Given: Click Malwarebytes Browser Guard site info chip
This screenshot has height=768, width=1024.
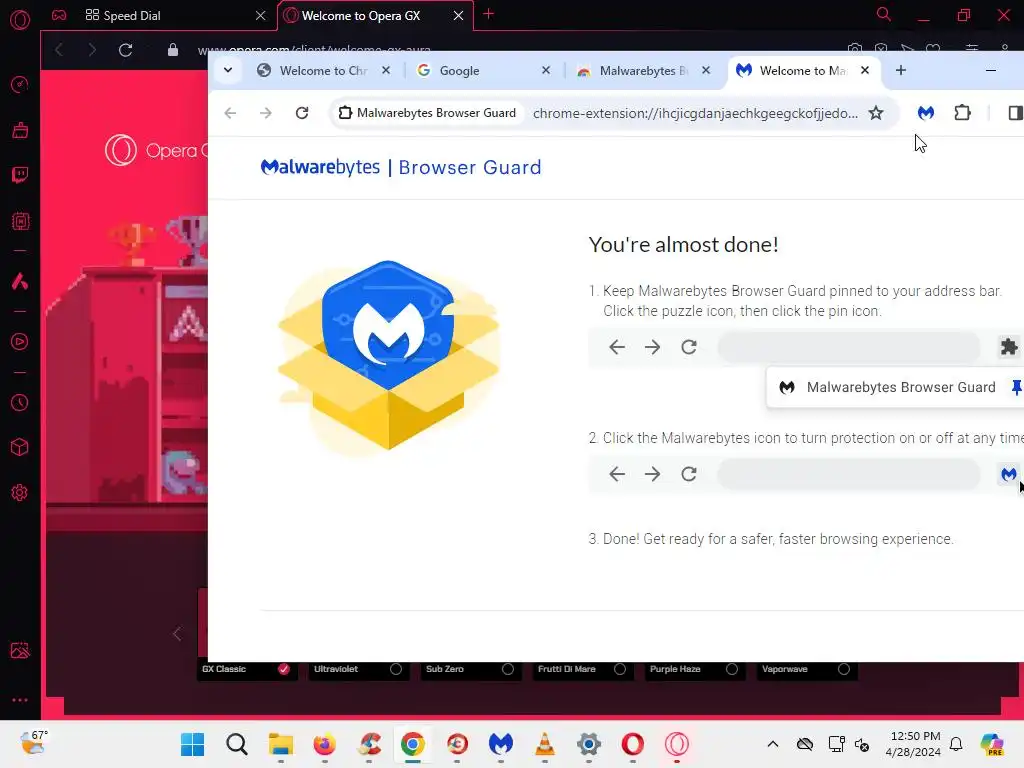Looking at the screenshot, I should pyautogui.click(x=427, y=113).
